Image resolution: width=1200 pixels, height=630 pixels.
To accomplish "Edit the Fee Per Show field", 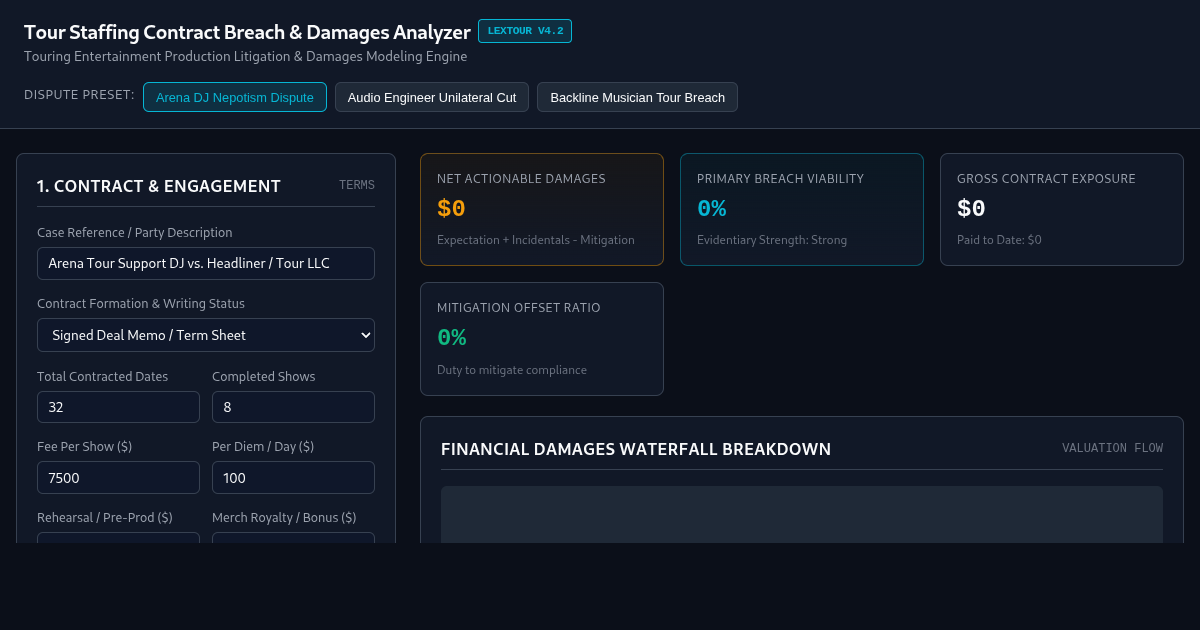I will click(x=118, y=477).
